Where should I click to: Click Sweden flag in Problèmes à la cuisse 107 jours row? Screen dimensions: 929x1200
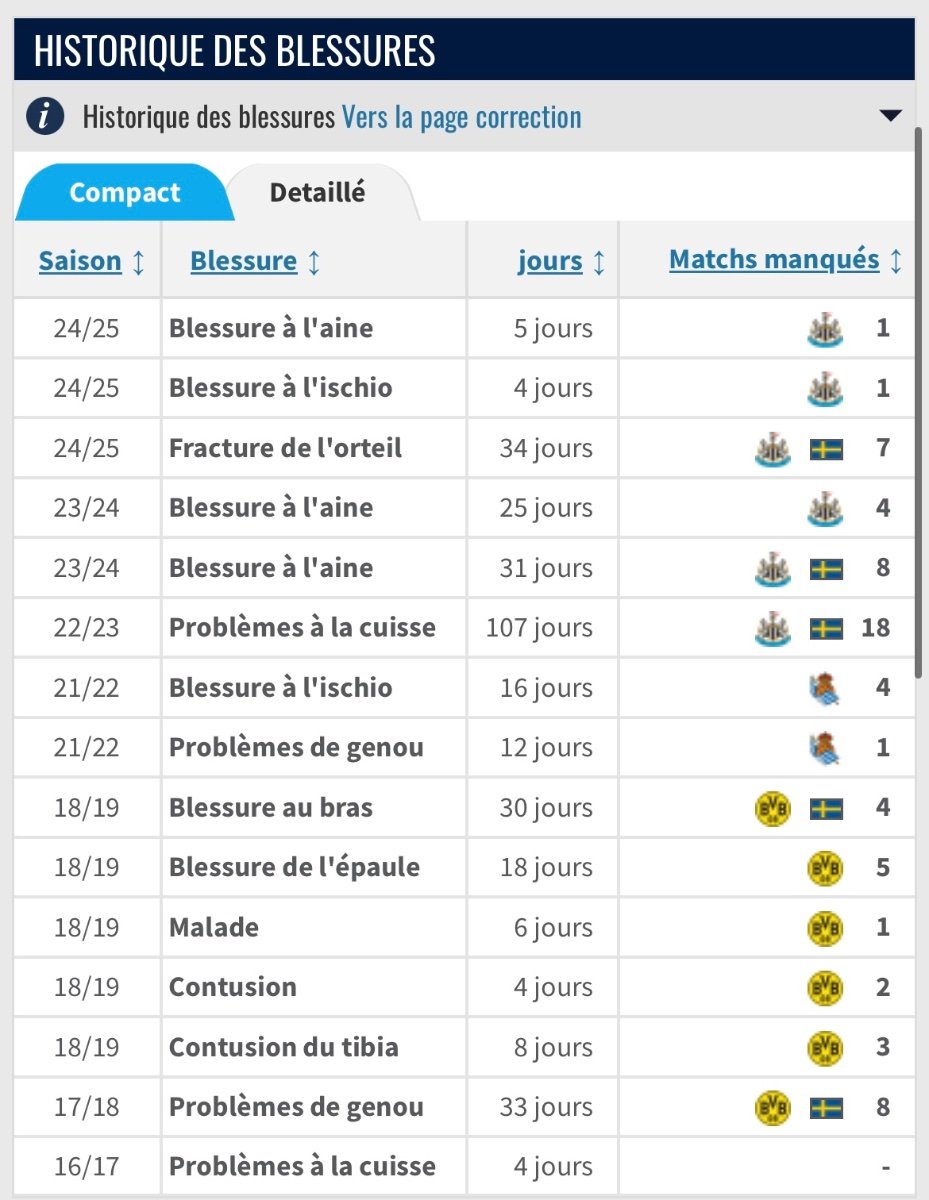click(826, 629)
